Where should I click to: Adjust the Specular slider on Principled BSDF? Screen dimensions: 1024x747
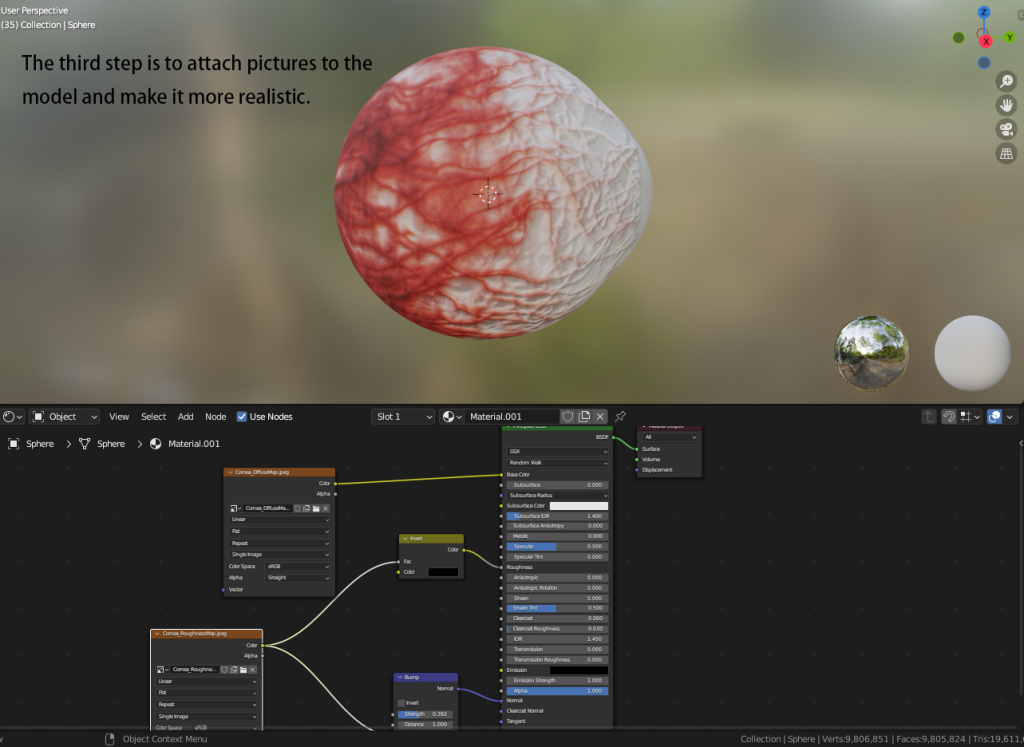click(x=558, y=546)
